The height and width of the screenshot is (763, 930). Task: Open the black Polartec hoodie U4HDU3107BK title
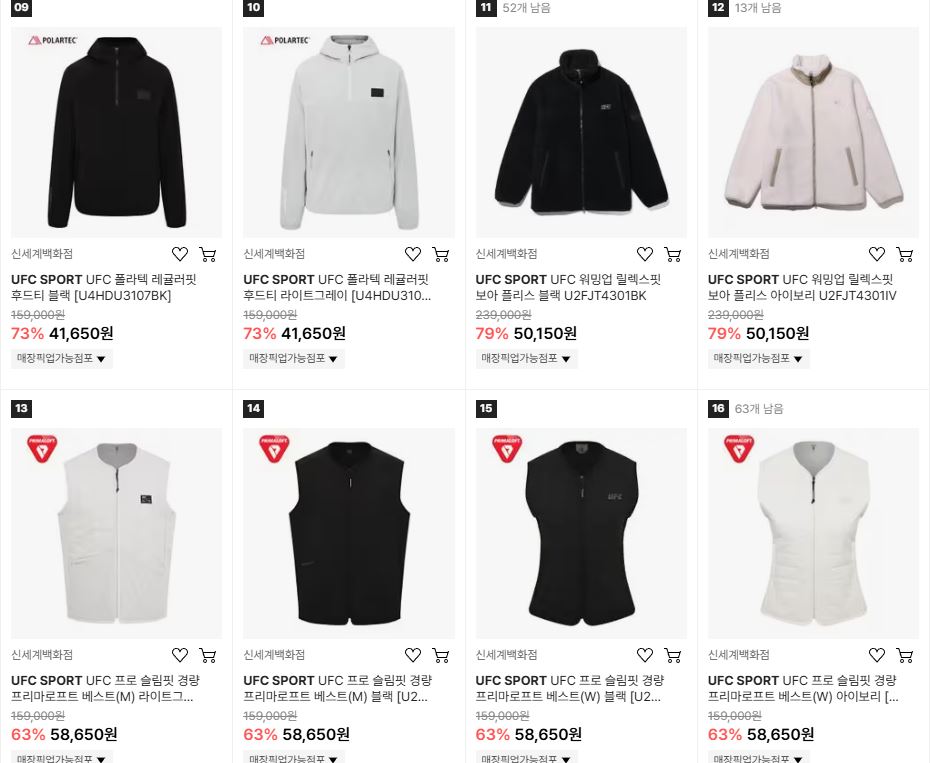[104, 287]
